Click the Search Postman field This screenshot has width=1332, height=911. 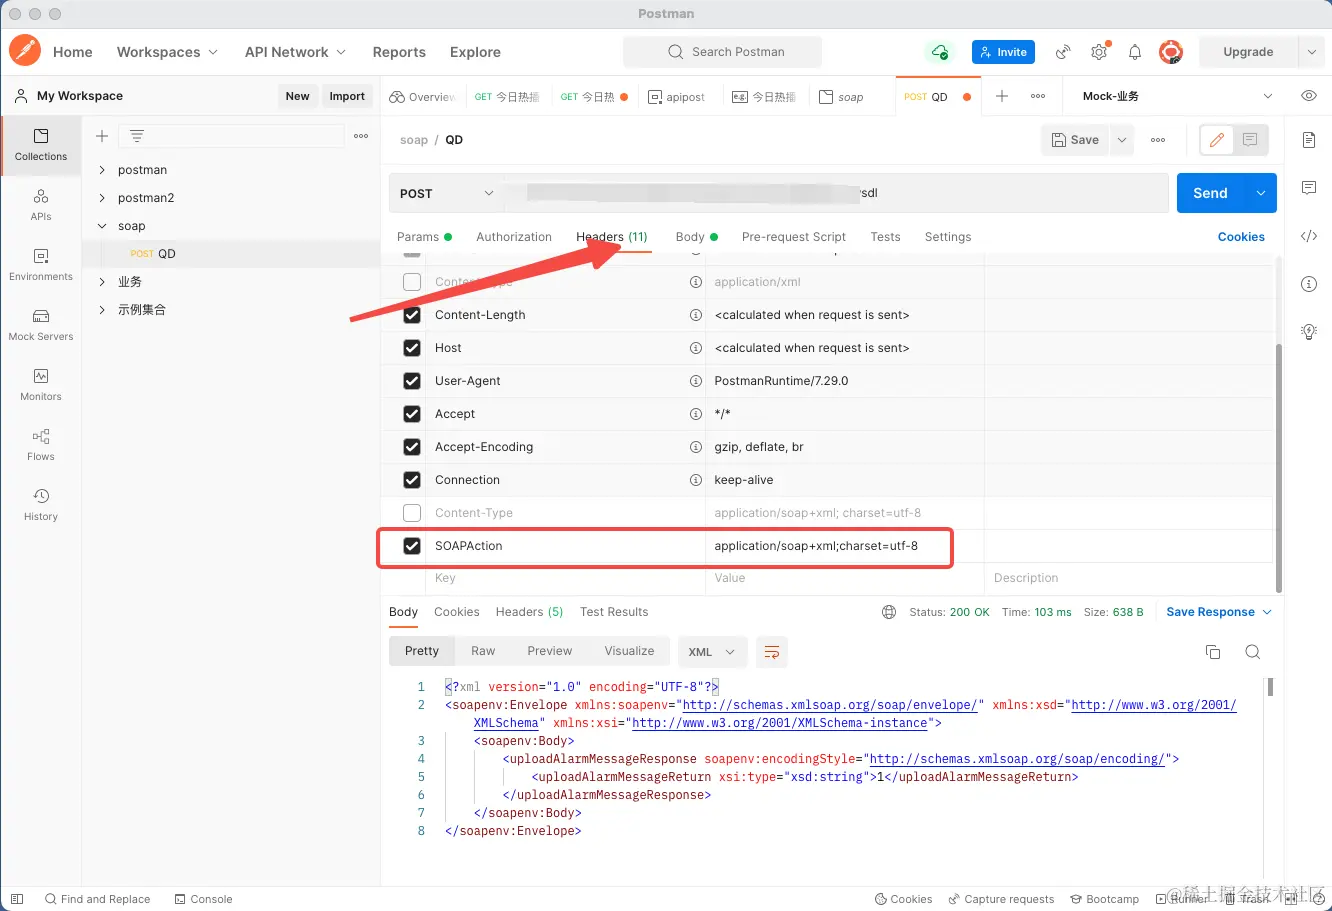tap(722, 52)
